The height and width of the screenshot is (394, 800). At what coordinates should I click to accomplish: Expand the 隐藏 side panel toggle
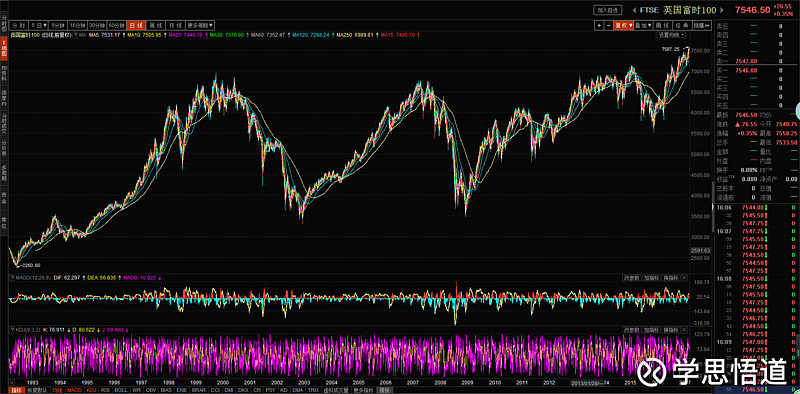702,26
